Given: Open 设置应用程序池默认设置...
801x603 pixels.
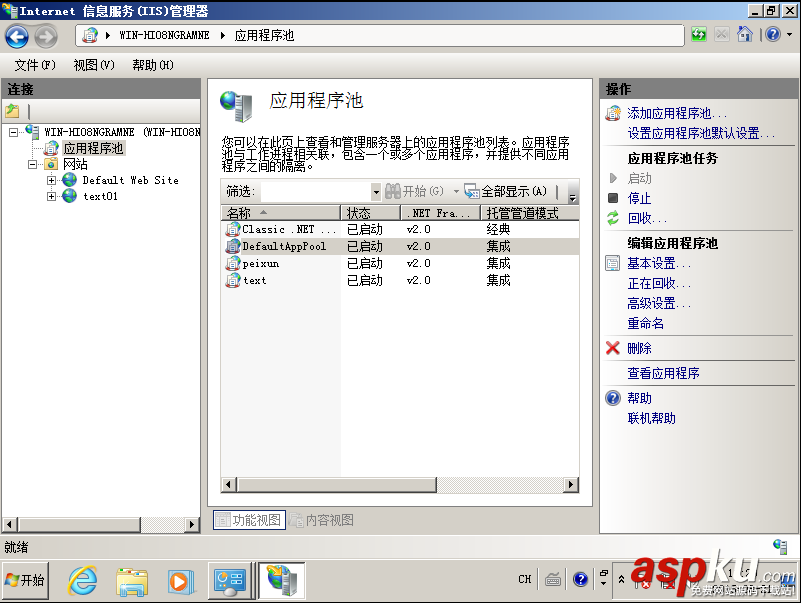Looking at the screenshot, I should click(x=701, y=133).
